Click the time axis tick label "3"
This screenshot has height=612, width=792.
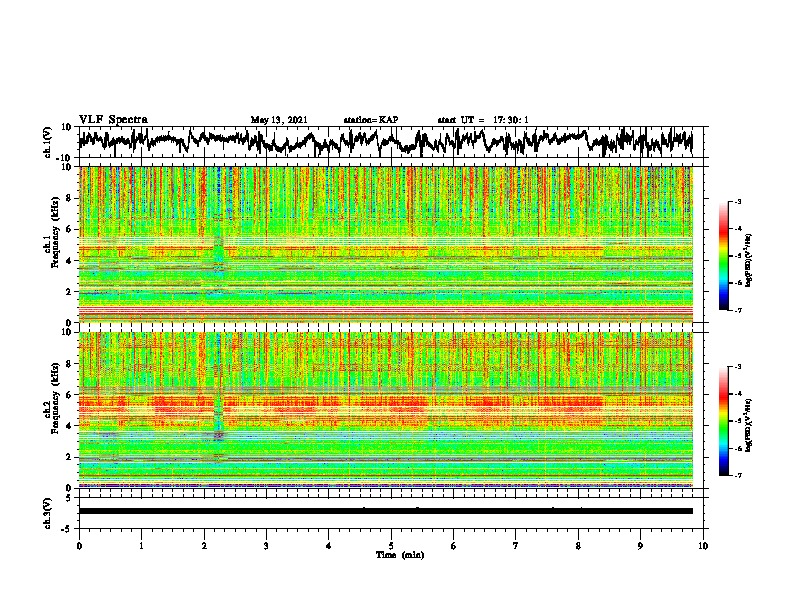pyautogui.click(x=266, y=546)
